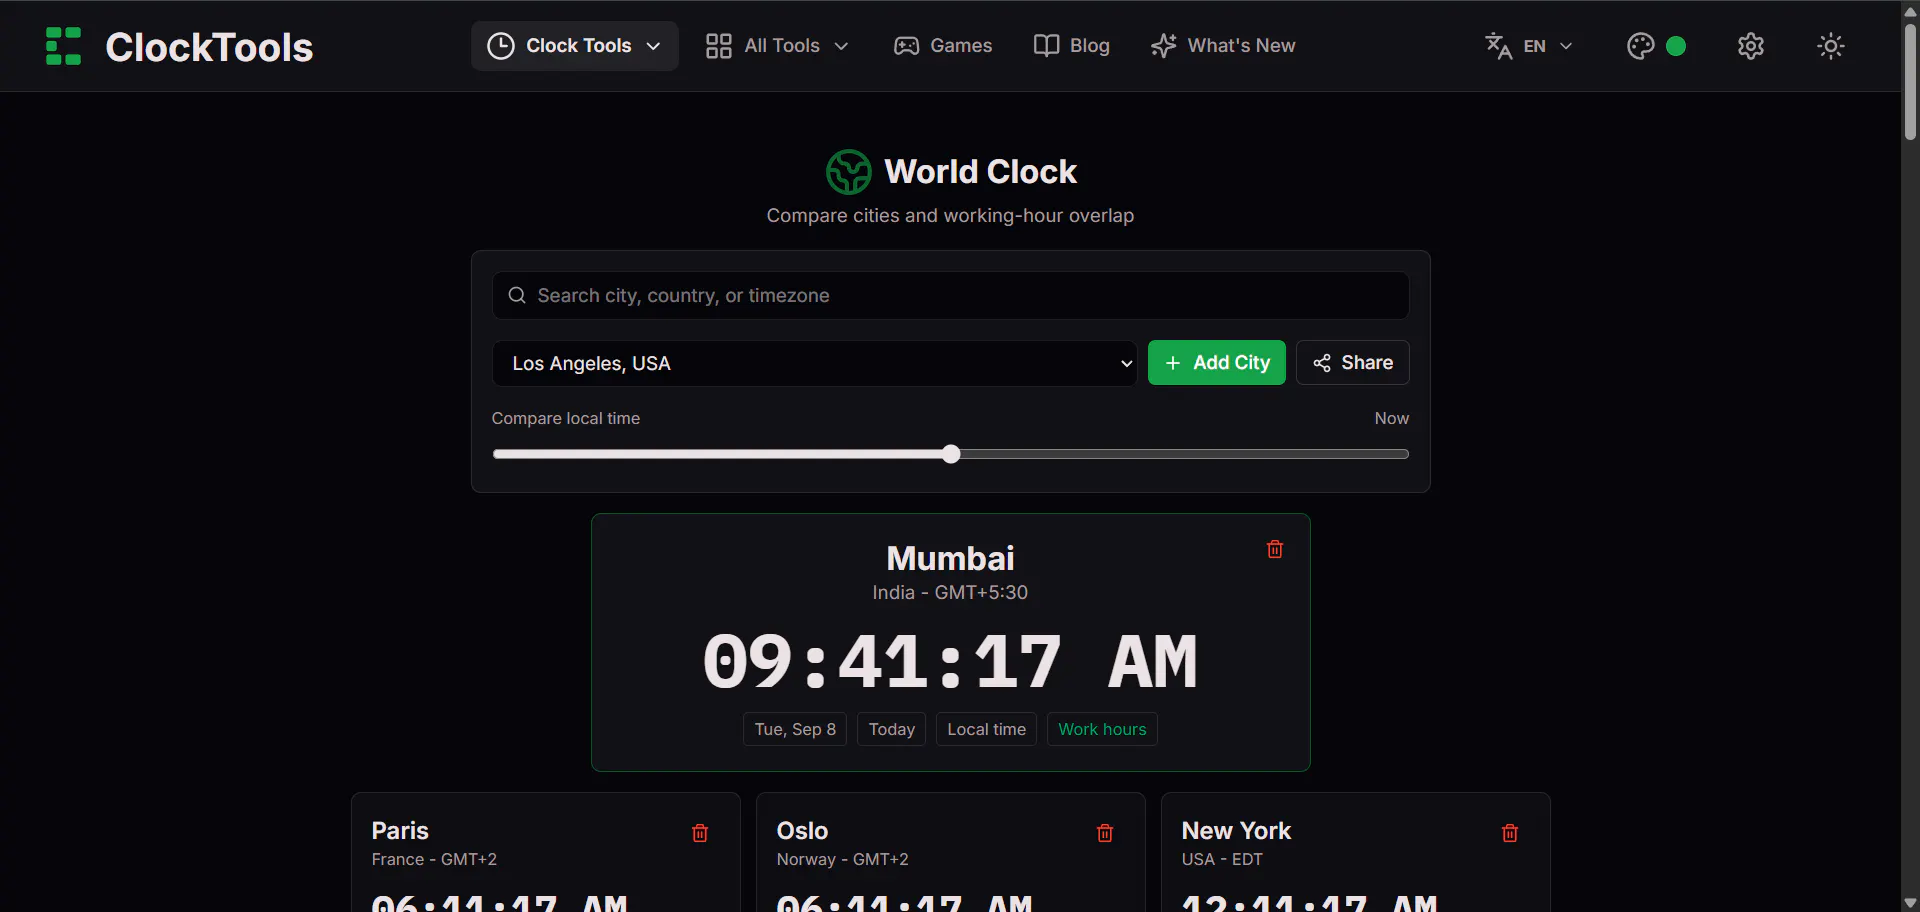Open the Clock Tools dropdown menu
The height and width of the screenshot is (912, 1920).
(574, 46)
